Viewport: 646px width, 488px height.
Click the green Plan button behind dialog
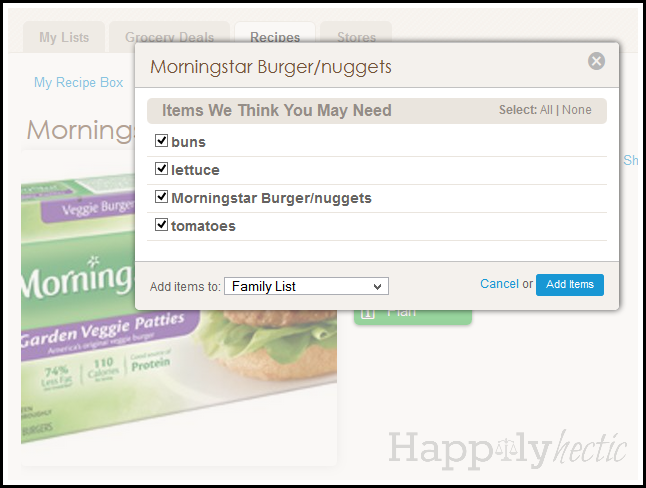pos(413,317)
